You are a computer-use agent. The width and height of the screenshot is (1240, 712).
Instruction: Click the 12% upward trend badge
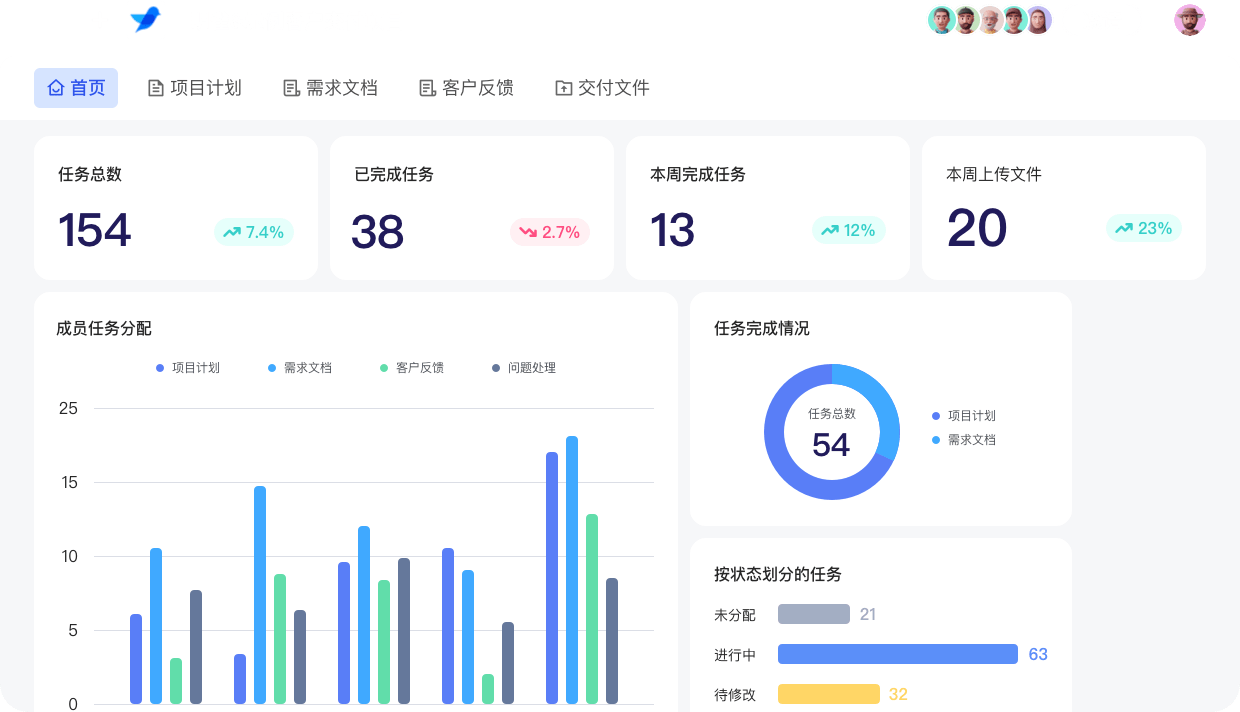[x=849, y=230]
